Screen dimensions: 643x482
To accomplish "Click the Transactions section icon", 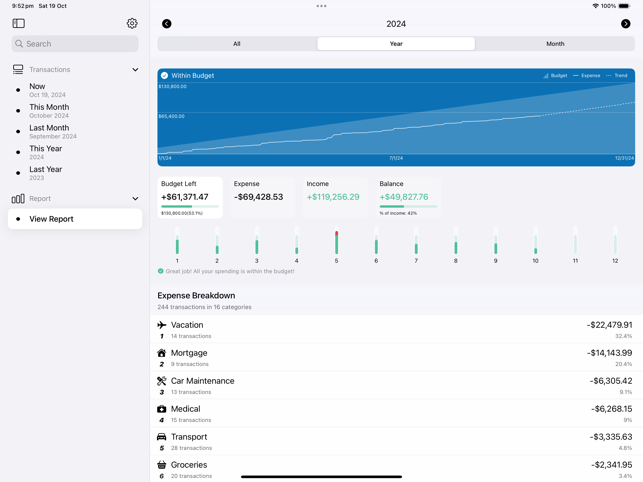I will 18,69.
